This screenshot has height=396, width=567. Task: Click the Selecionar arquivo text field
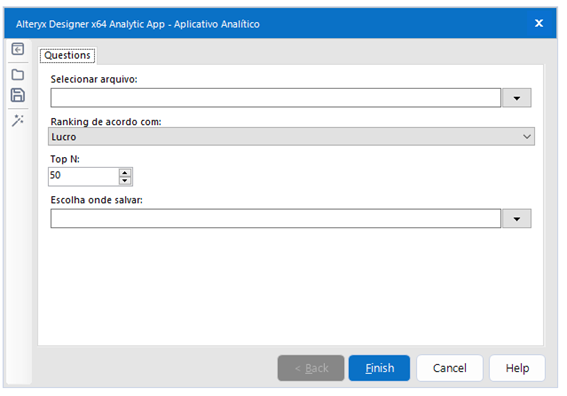(x=276, y=98)
